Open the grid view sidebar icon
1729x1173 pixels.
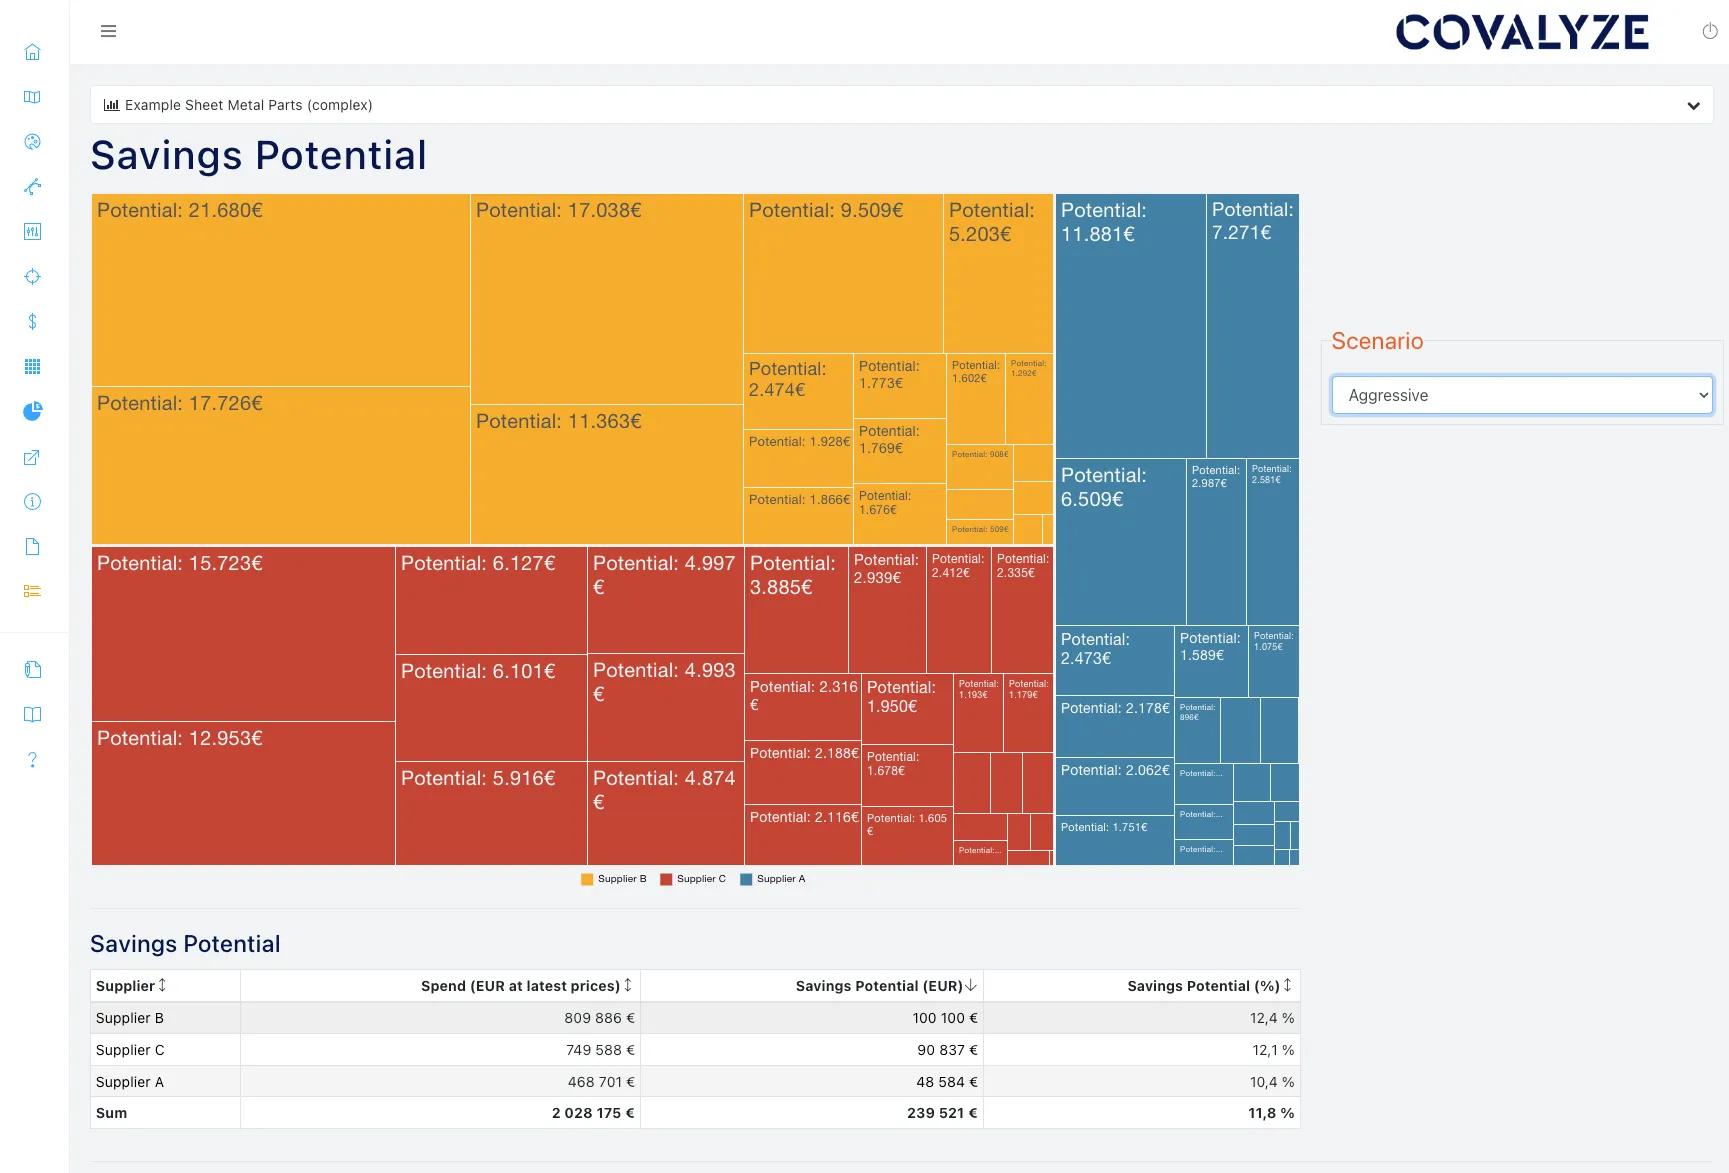click(33, 366)
